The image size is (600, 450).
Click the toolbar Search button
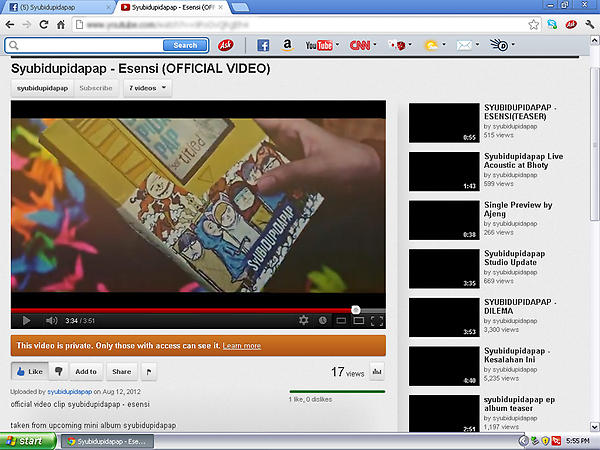tap(185, 45)
